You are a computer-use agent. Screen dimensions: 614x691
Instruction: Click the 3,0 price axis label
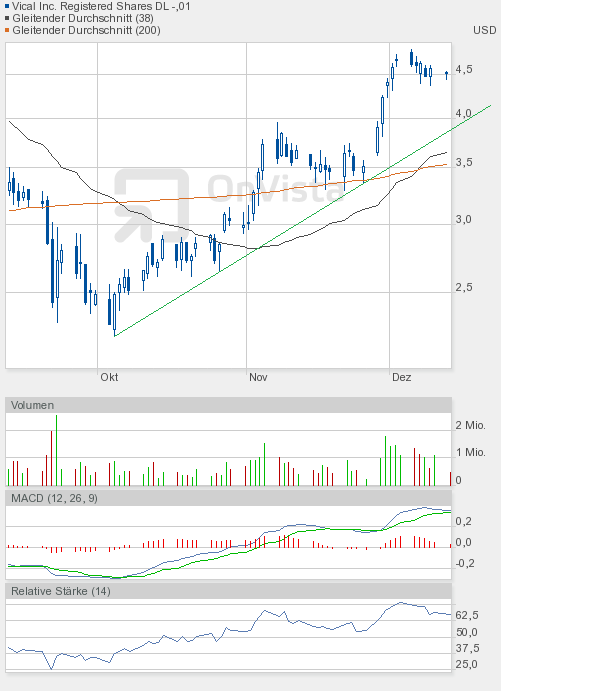click(464, 219)
